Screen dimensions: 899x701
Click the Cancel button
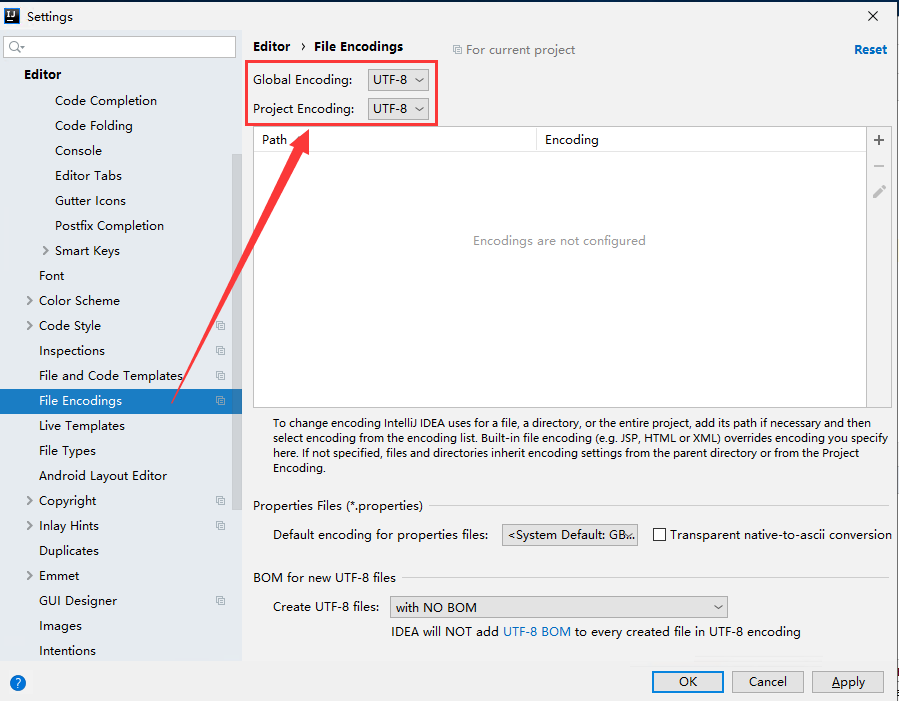click(767, 682)
